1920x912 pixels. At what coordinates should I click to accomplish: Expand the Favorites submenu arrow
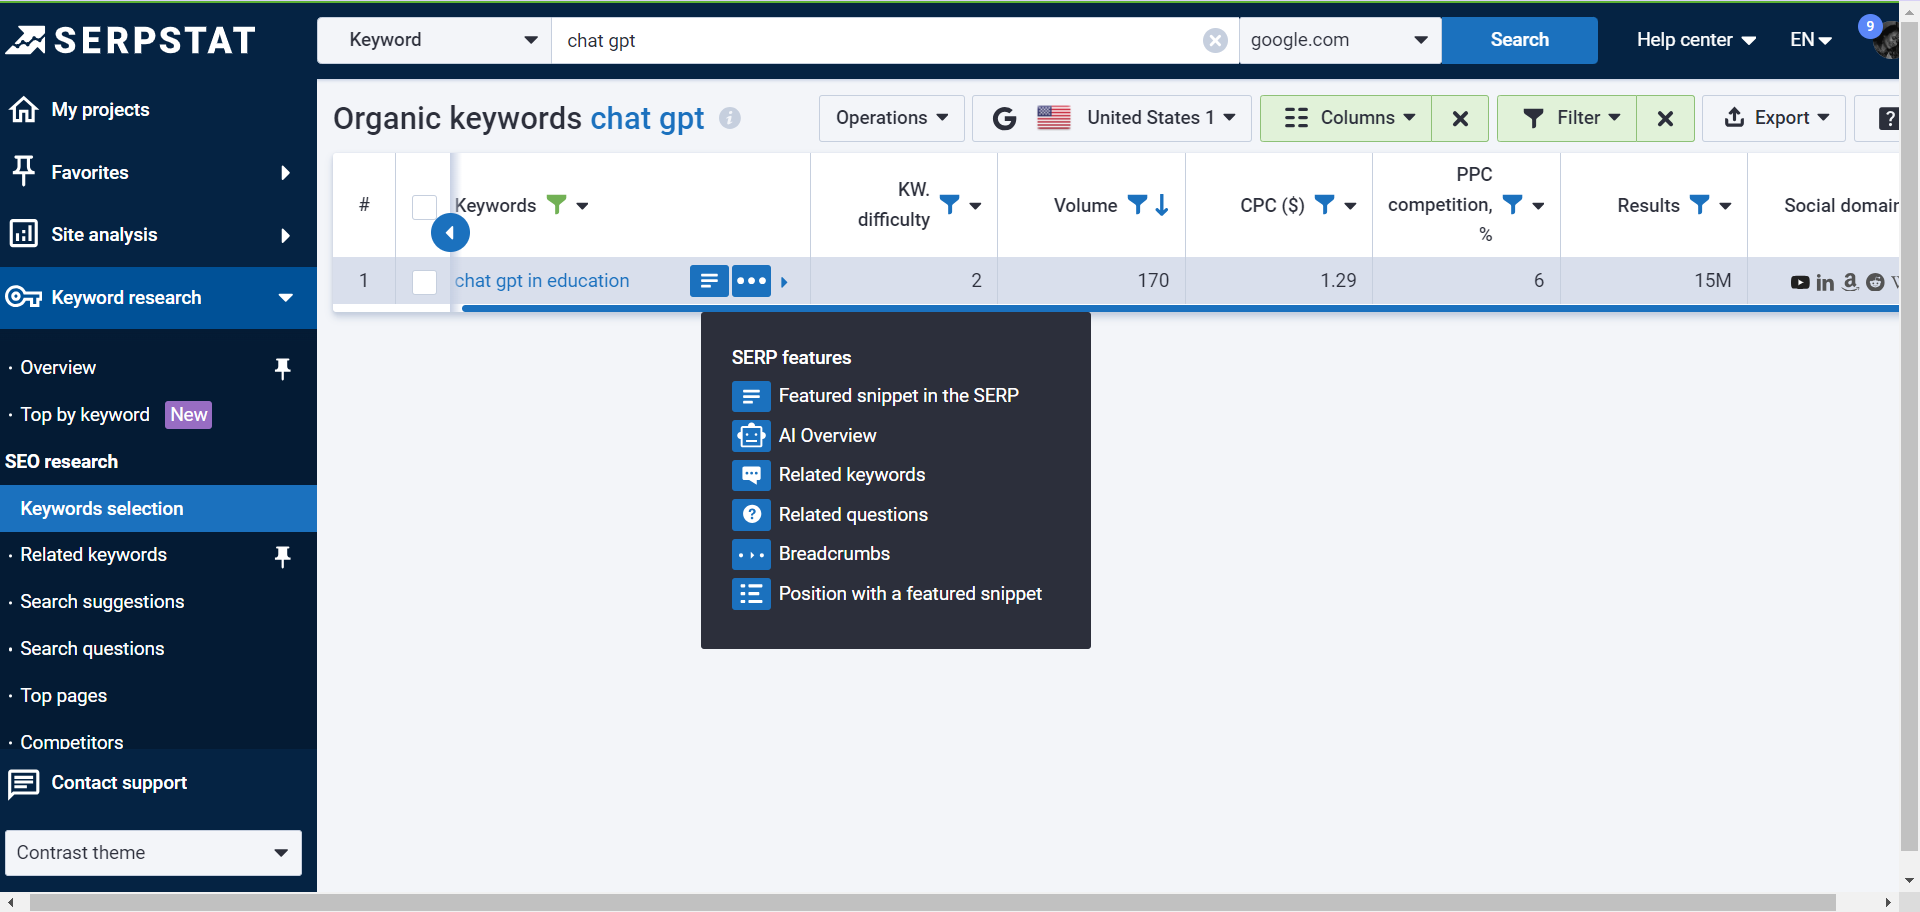point(286,173)
